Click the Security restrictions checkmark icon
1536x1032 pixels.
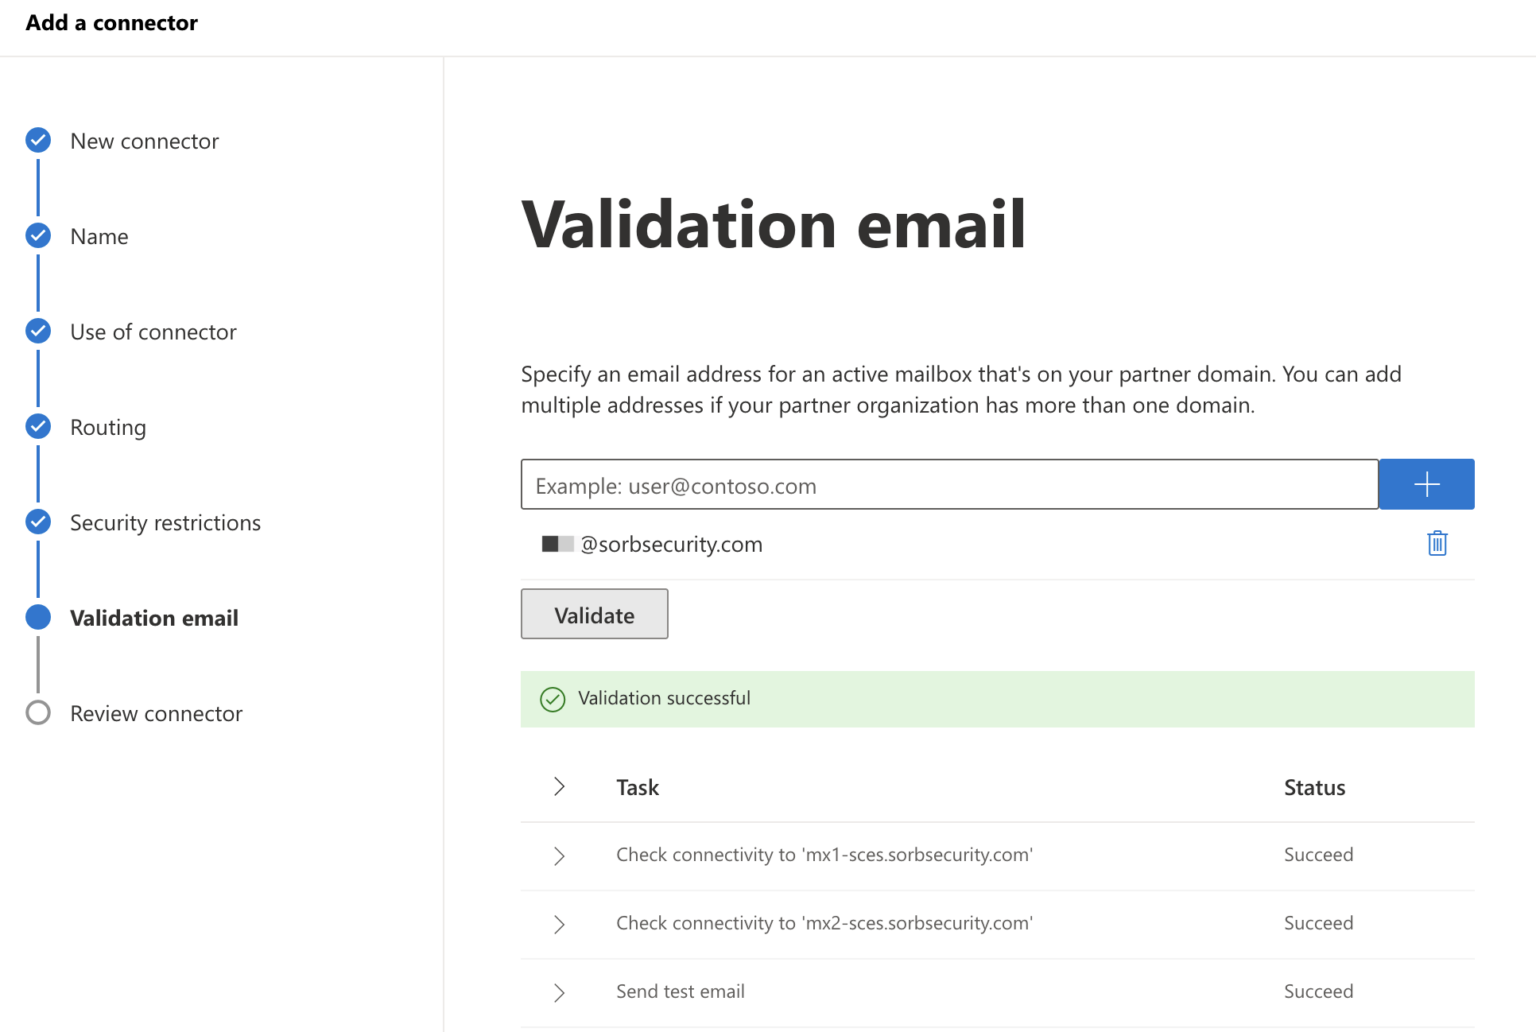pos(38,522)
